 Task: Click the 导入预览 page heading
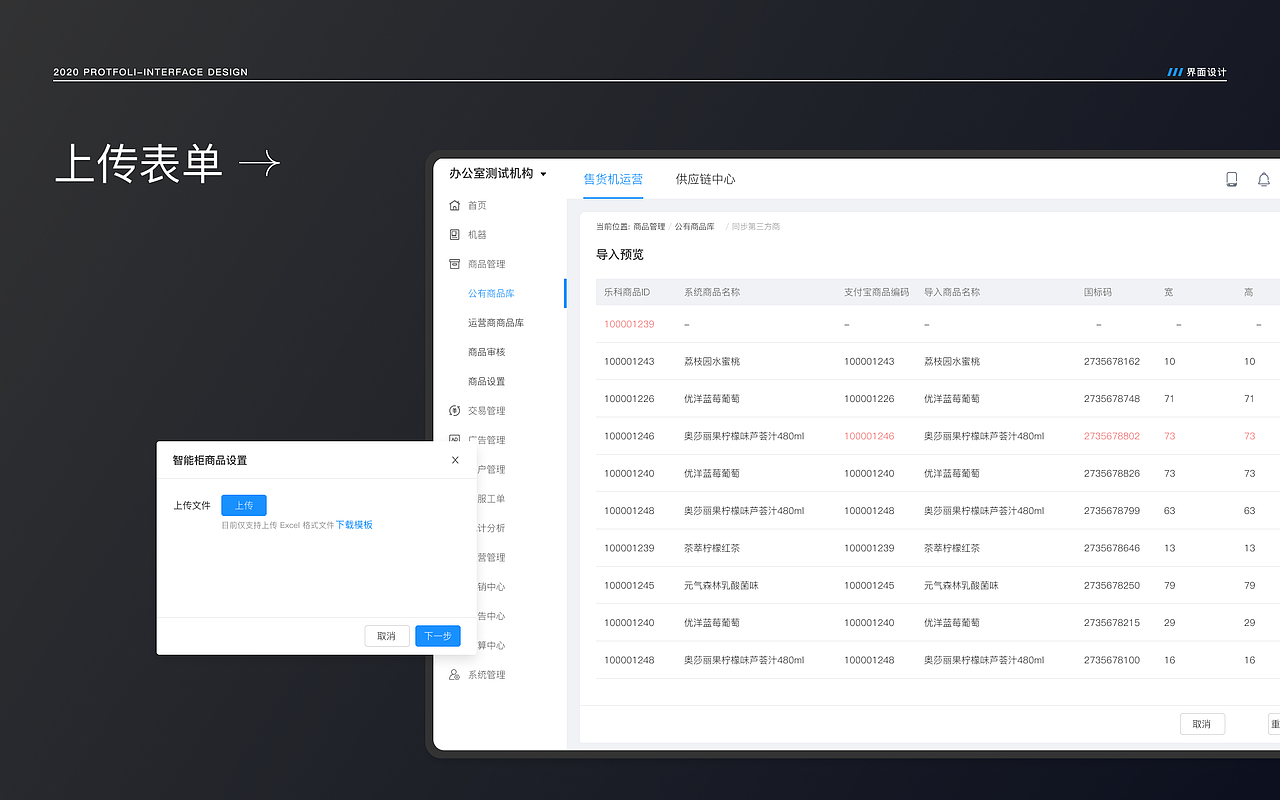(x=620, y=255)
